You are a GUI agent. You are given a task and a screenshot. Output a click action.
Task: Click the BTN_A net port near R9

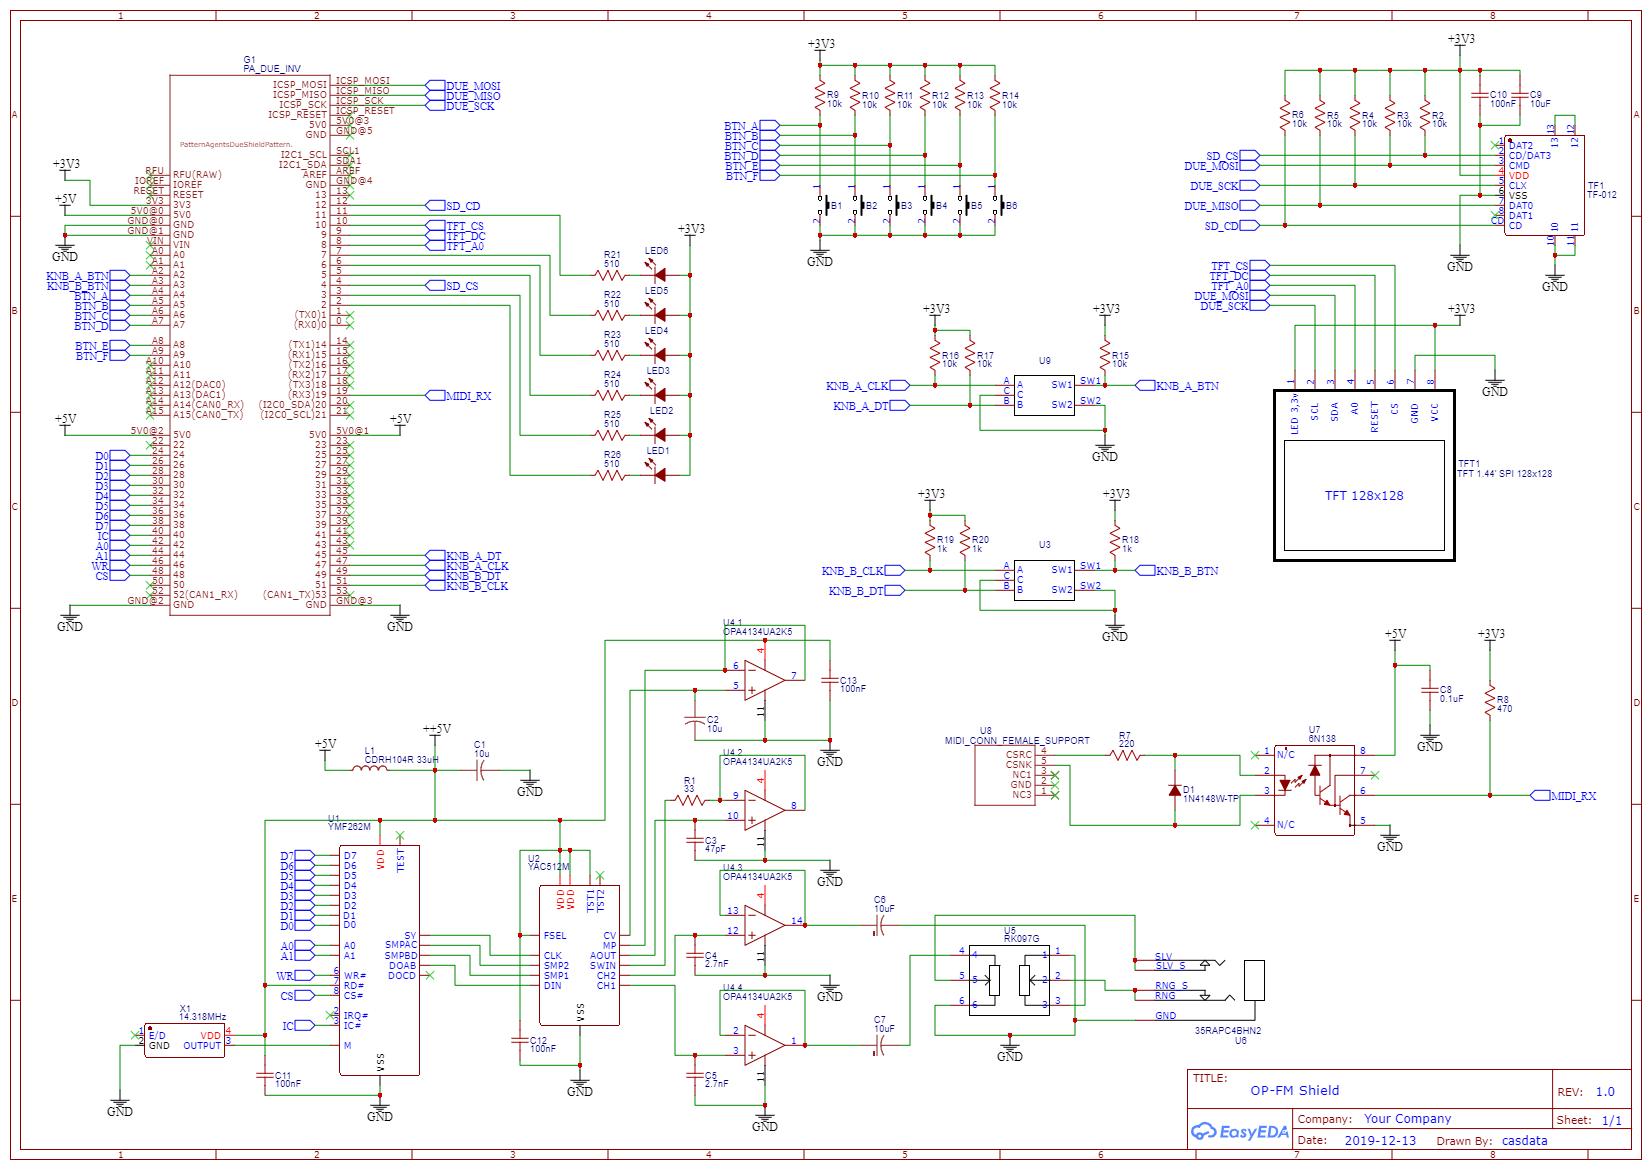[x=751, y=126]
